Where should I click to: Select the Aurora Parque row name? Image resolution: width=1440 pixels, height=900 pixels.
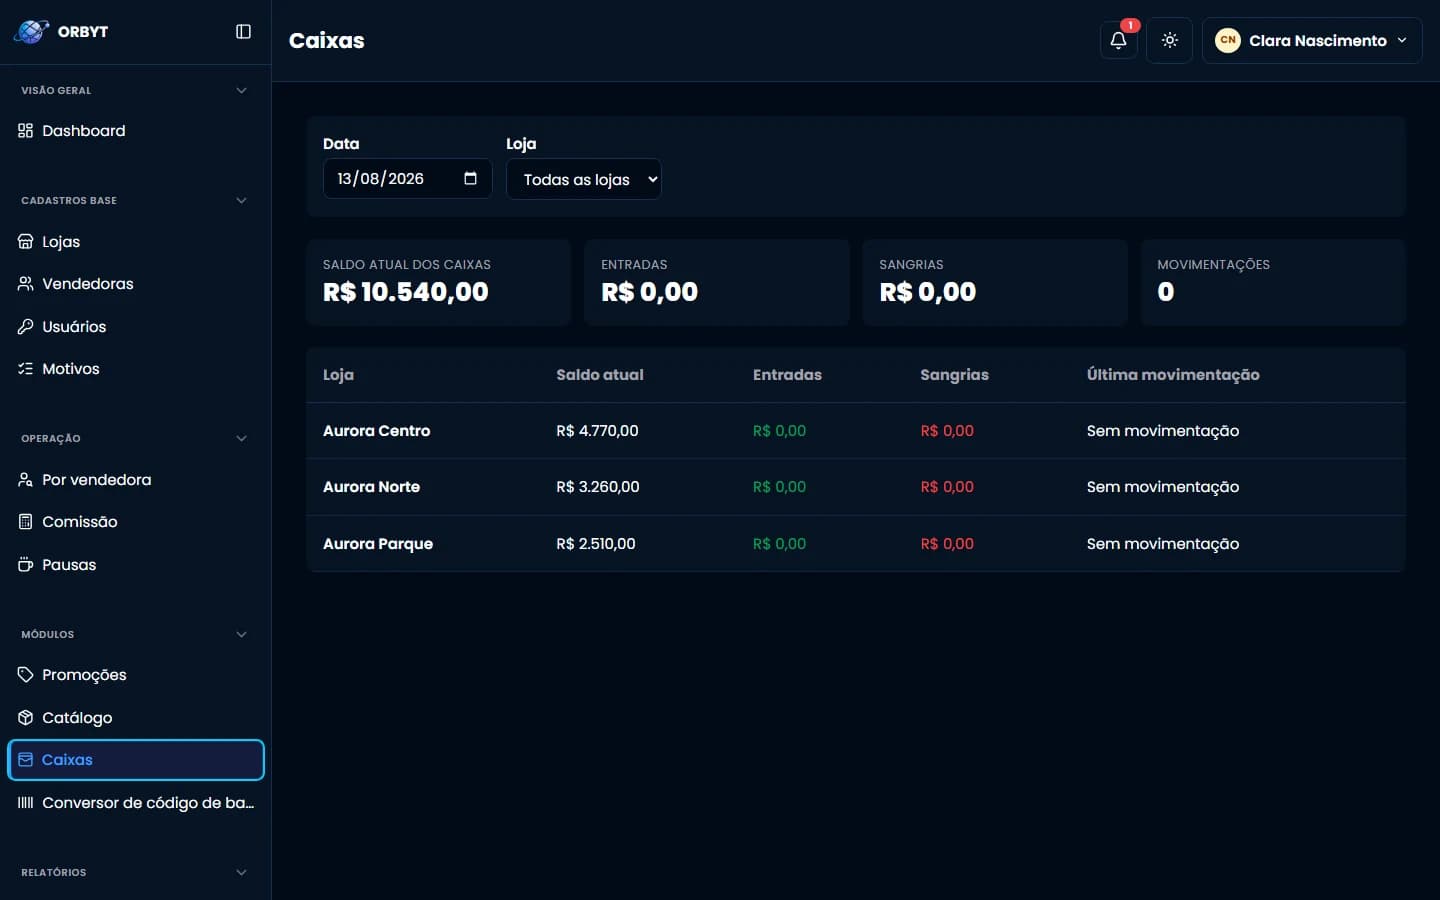pos(378,544)
